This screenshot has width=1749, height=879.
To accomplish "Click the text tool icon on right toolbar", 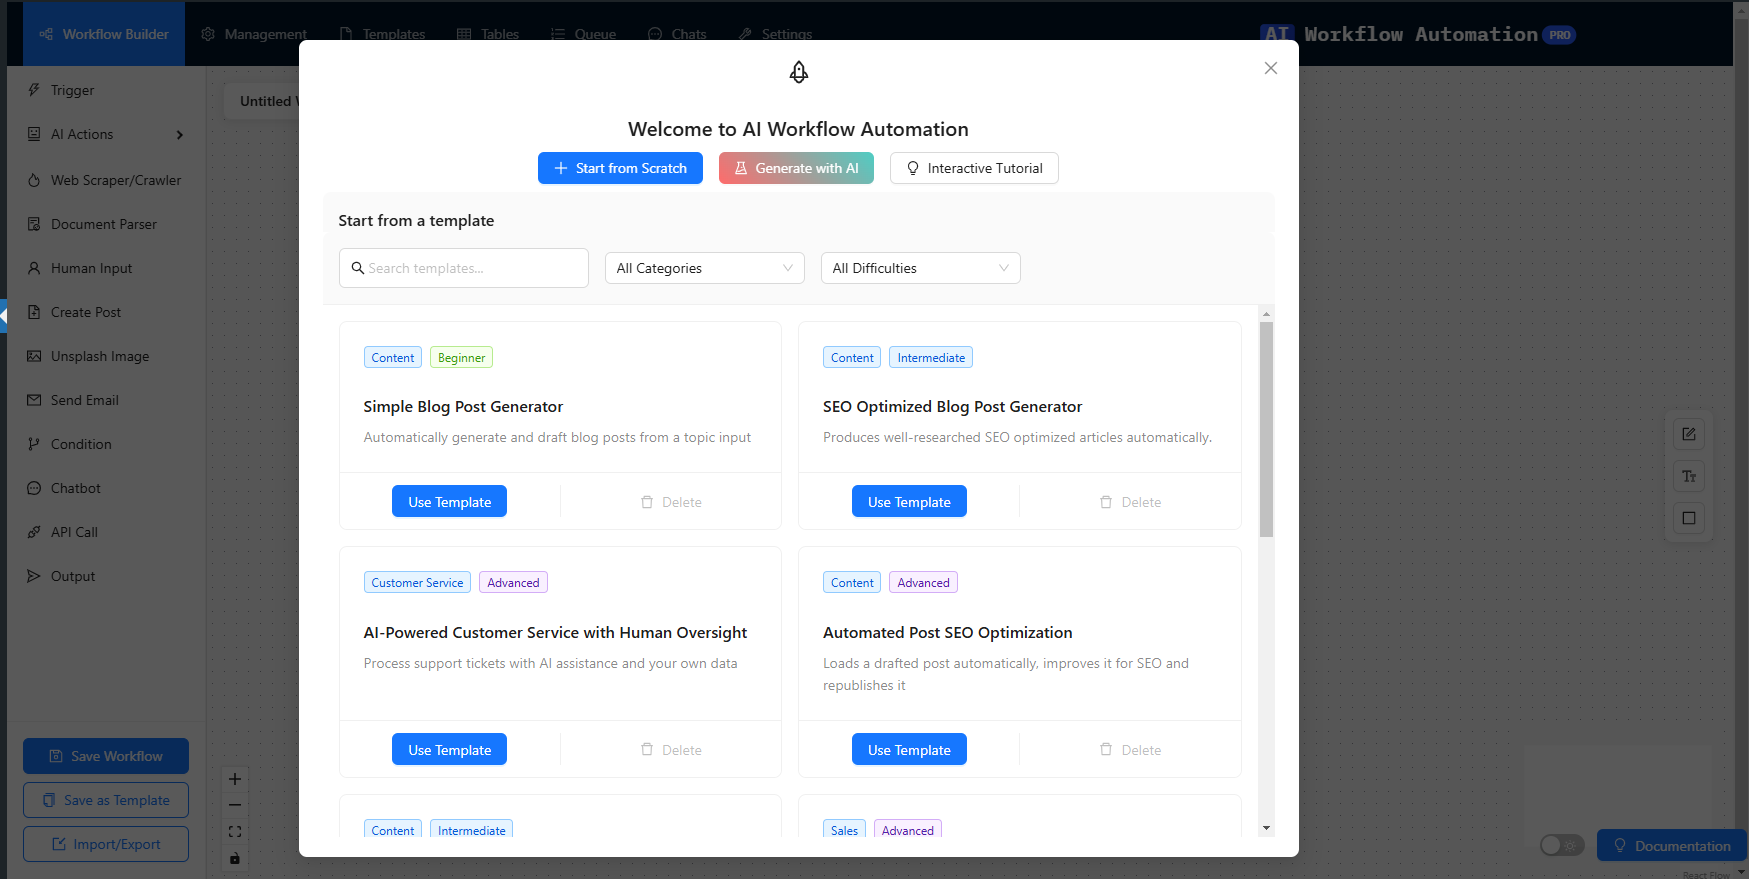I will (1689, 476).
